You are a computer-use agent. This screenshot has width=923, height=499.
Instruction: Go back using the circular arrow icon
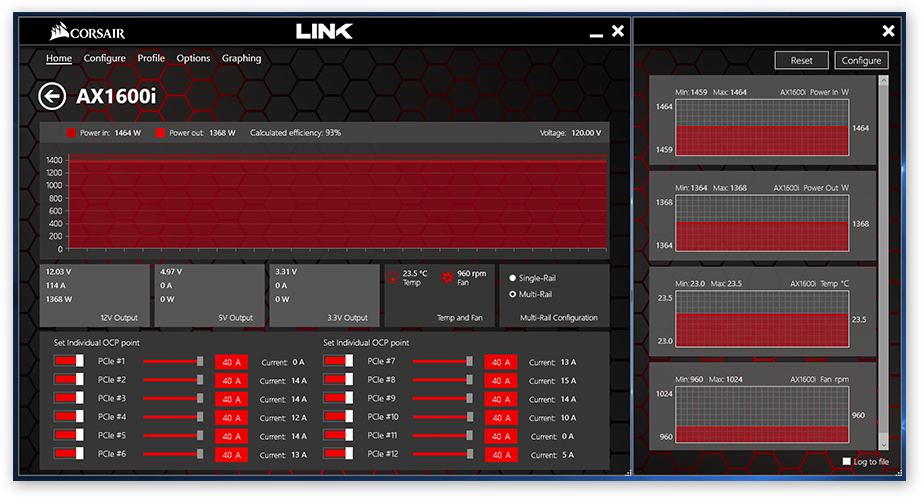(52, 96)
